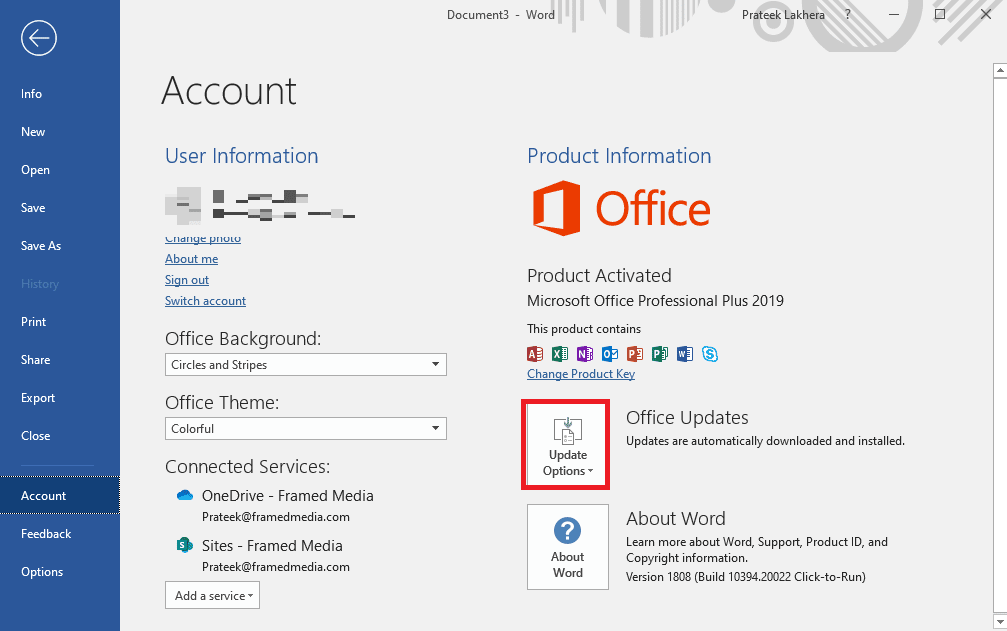
Task: Click the Prateek Lakhera account name
Action: pos(783,14)
